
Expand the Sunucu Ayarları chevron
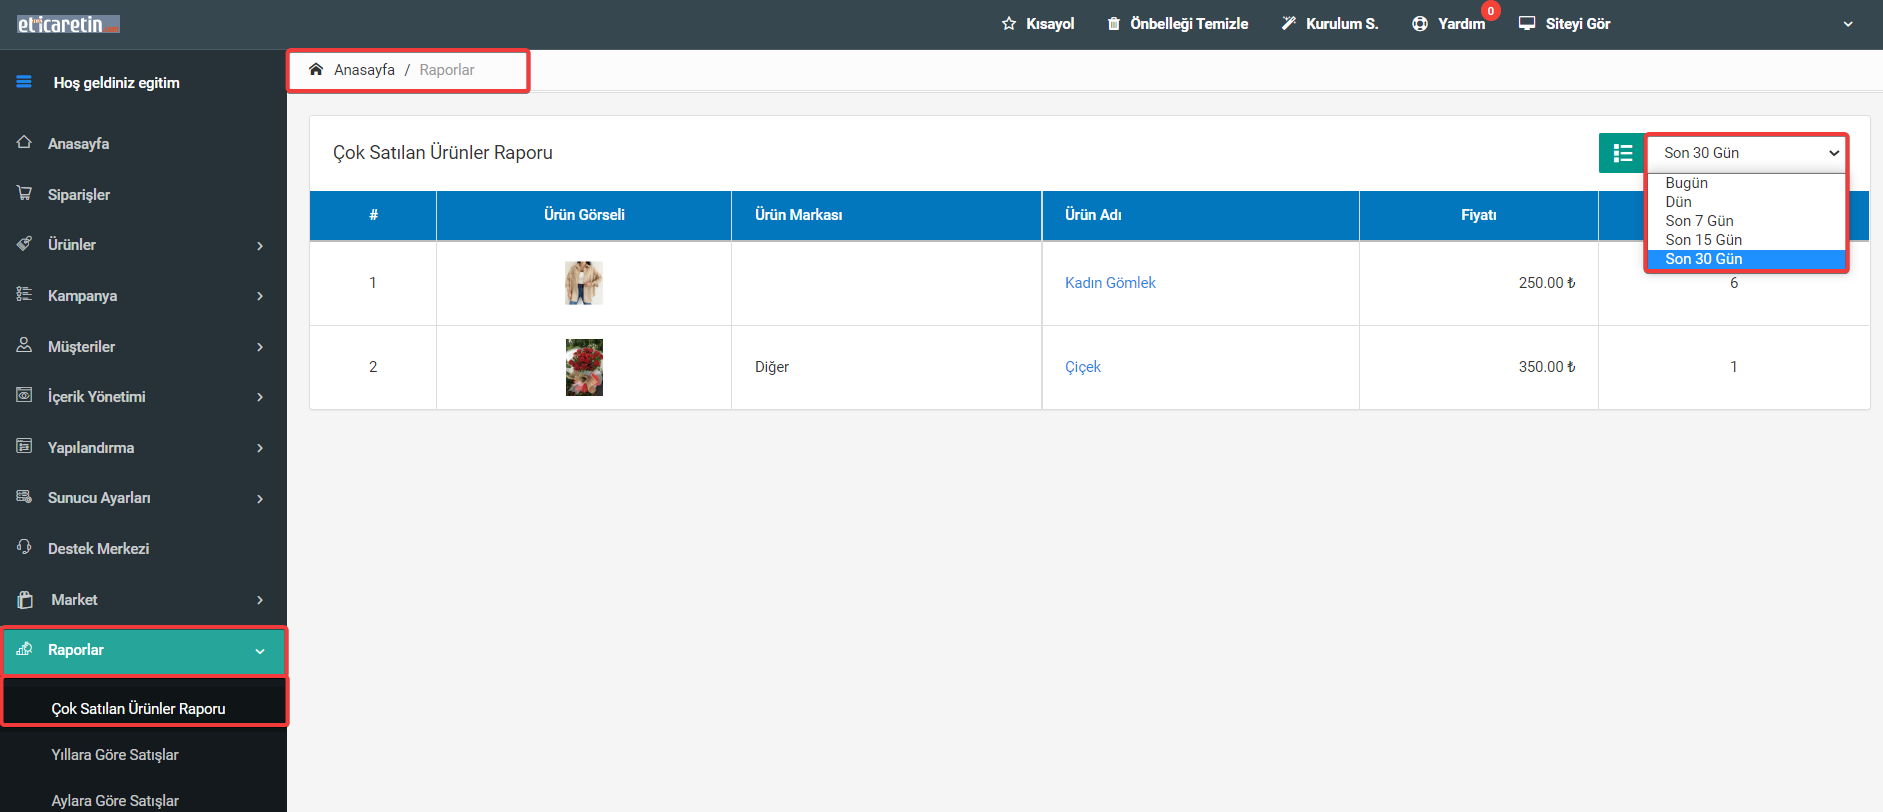(x=260, y=498)
